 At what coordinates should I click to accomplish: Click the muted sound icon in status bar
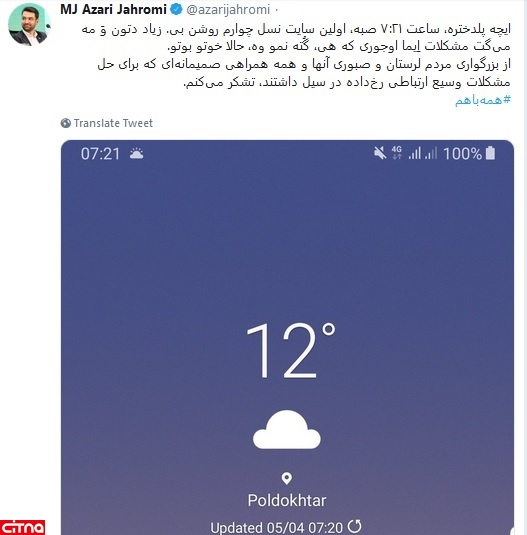[380, 153]
